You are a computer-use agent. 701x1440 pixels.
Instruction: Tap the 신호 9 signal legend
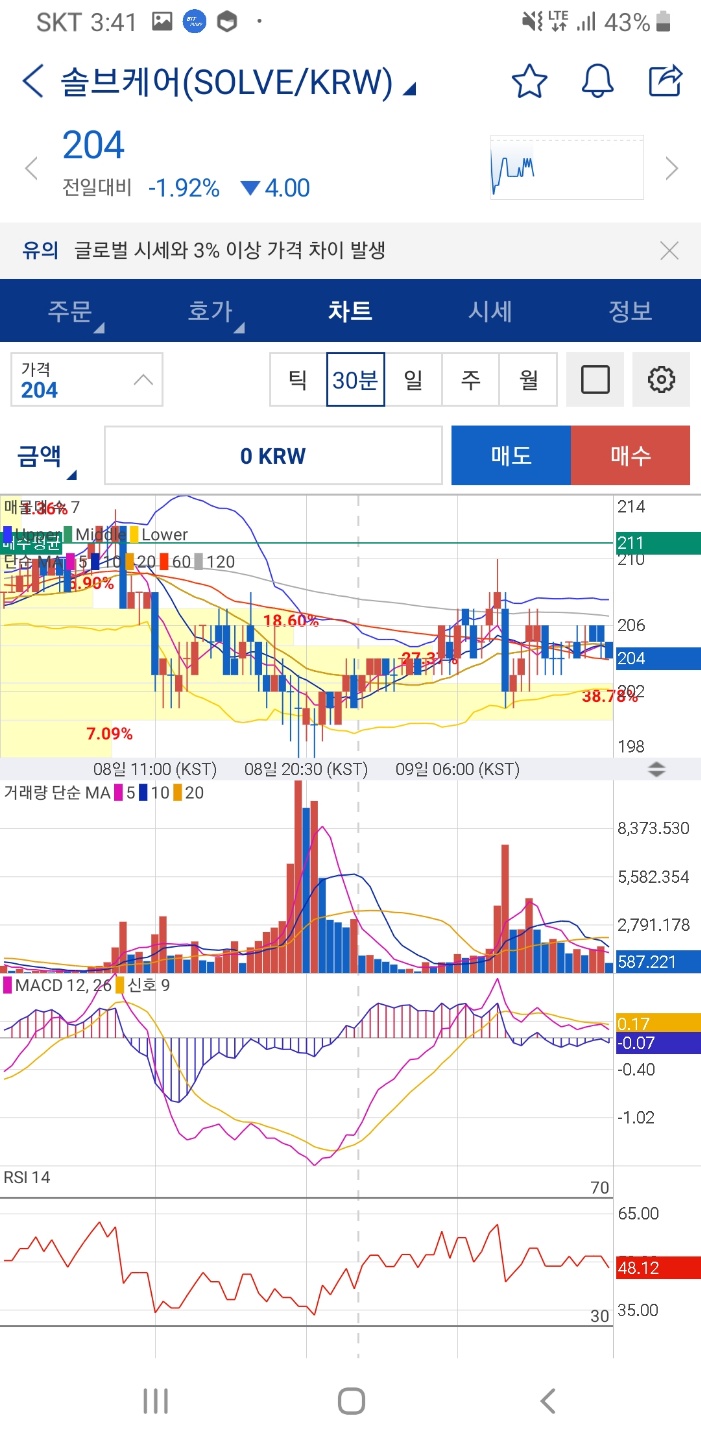pos(144,985)
